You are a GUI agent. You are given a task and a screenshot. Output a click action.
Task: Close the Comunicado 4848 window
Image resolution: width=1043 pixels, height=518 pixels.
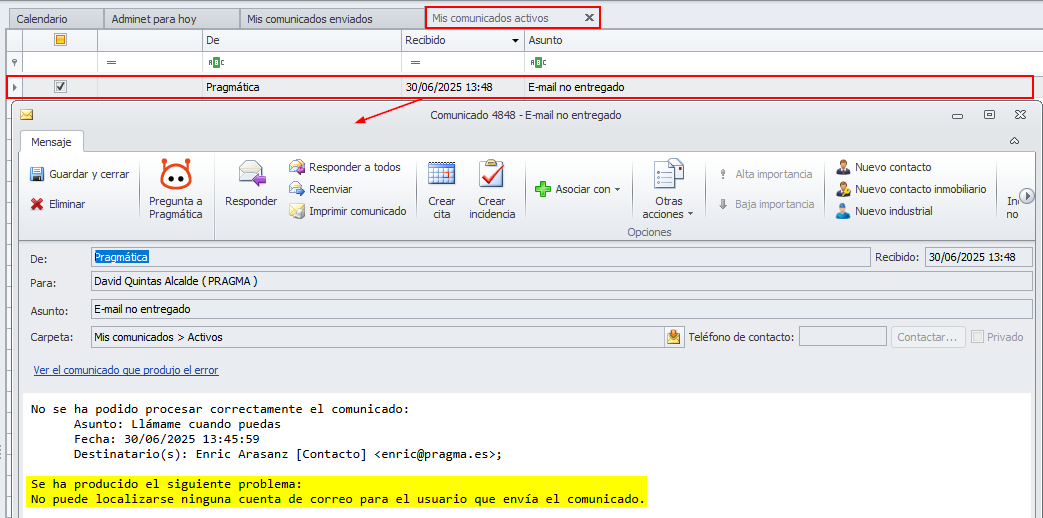(1020, 114)
